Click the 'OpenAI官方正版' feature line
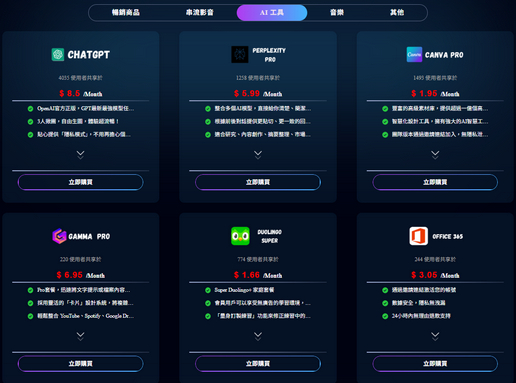Image resolution: width=516 pixels, height=383 pixels. (x=86, y=109)
